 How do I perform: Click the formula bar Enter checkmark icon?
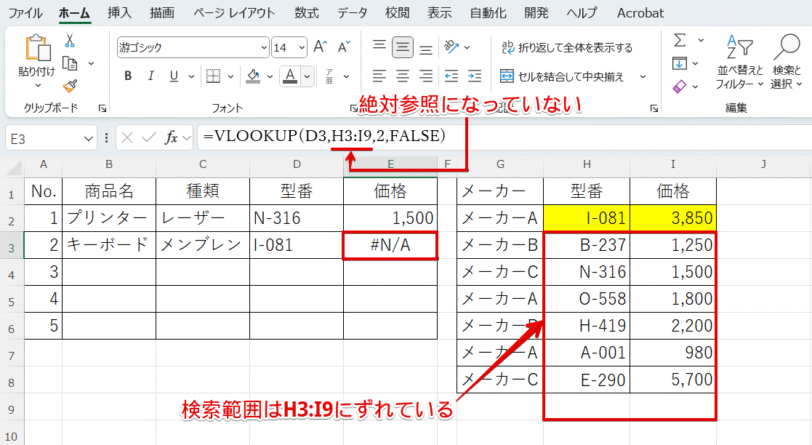[x=149, y=138]
